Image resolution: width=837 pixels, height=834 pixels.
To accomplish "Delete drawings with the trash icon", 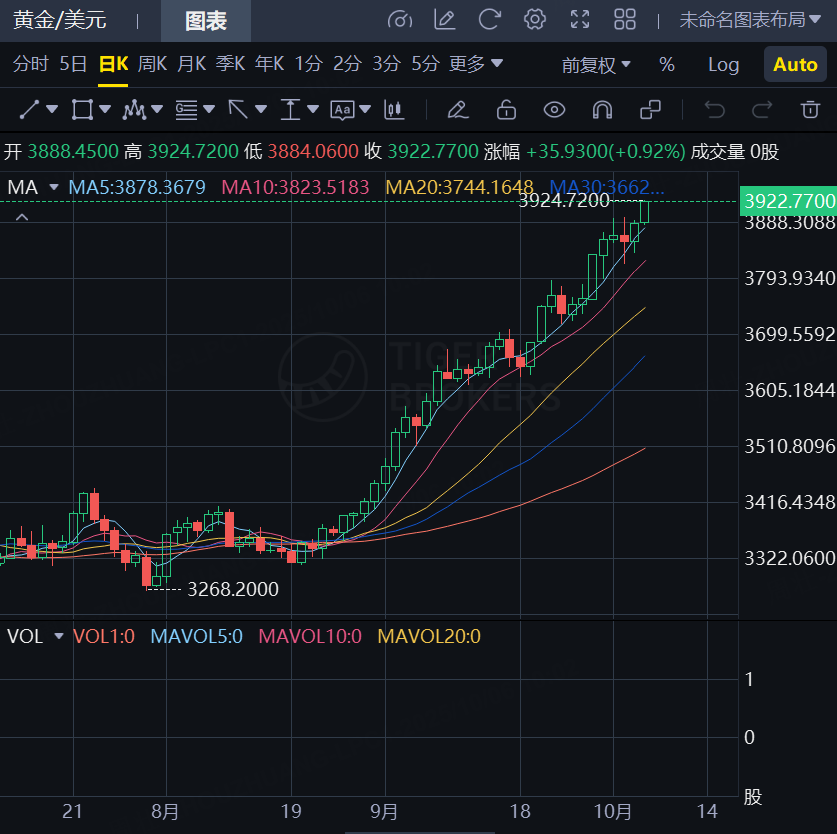I will [810, 109].
